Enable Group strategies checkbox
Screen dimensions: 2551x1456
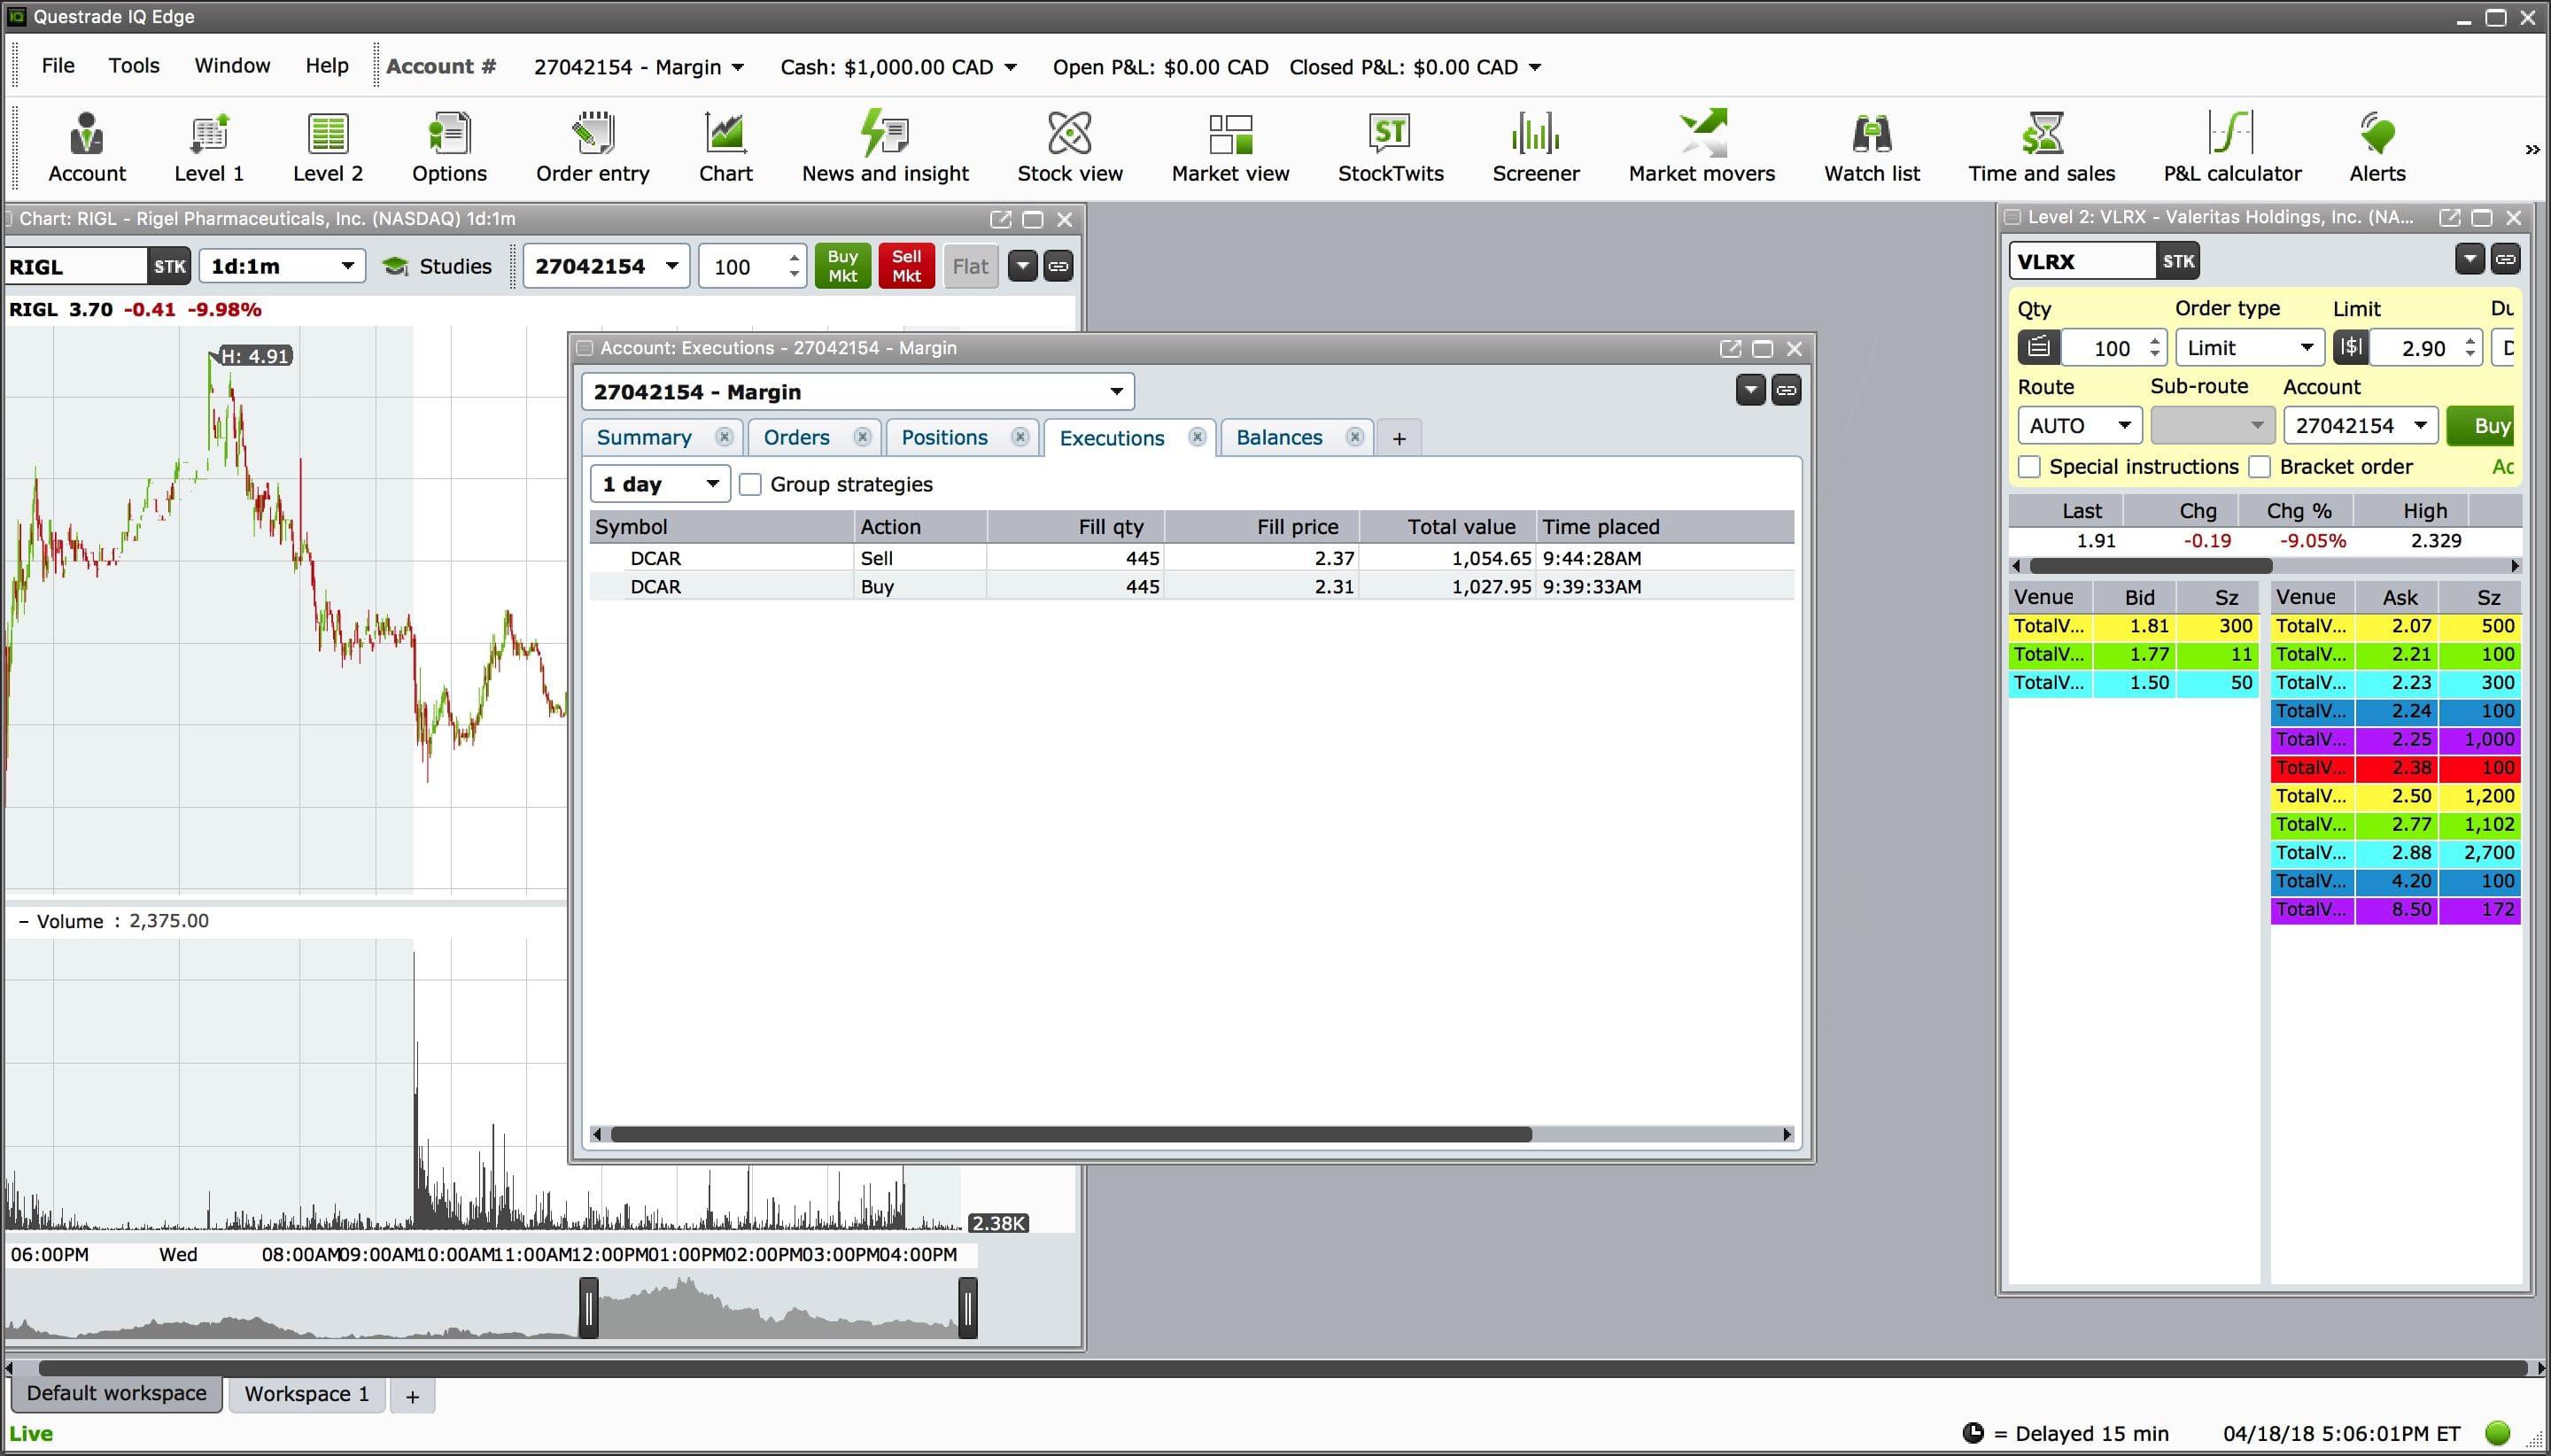(750, 485)
